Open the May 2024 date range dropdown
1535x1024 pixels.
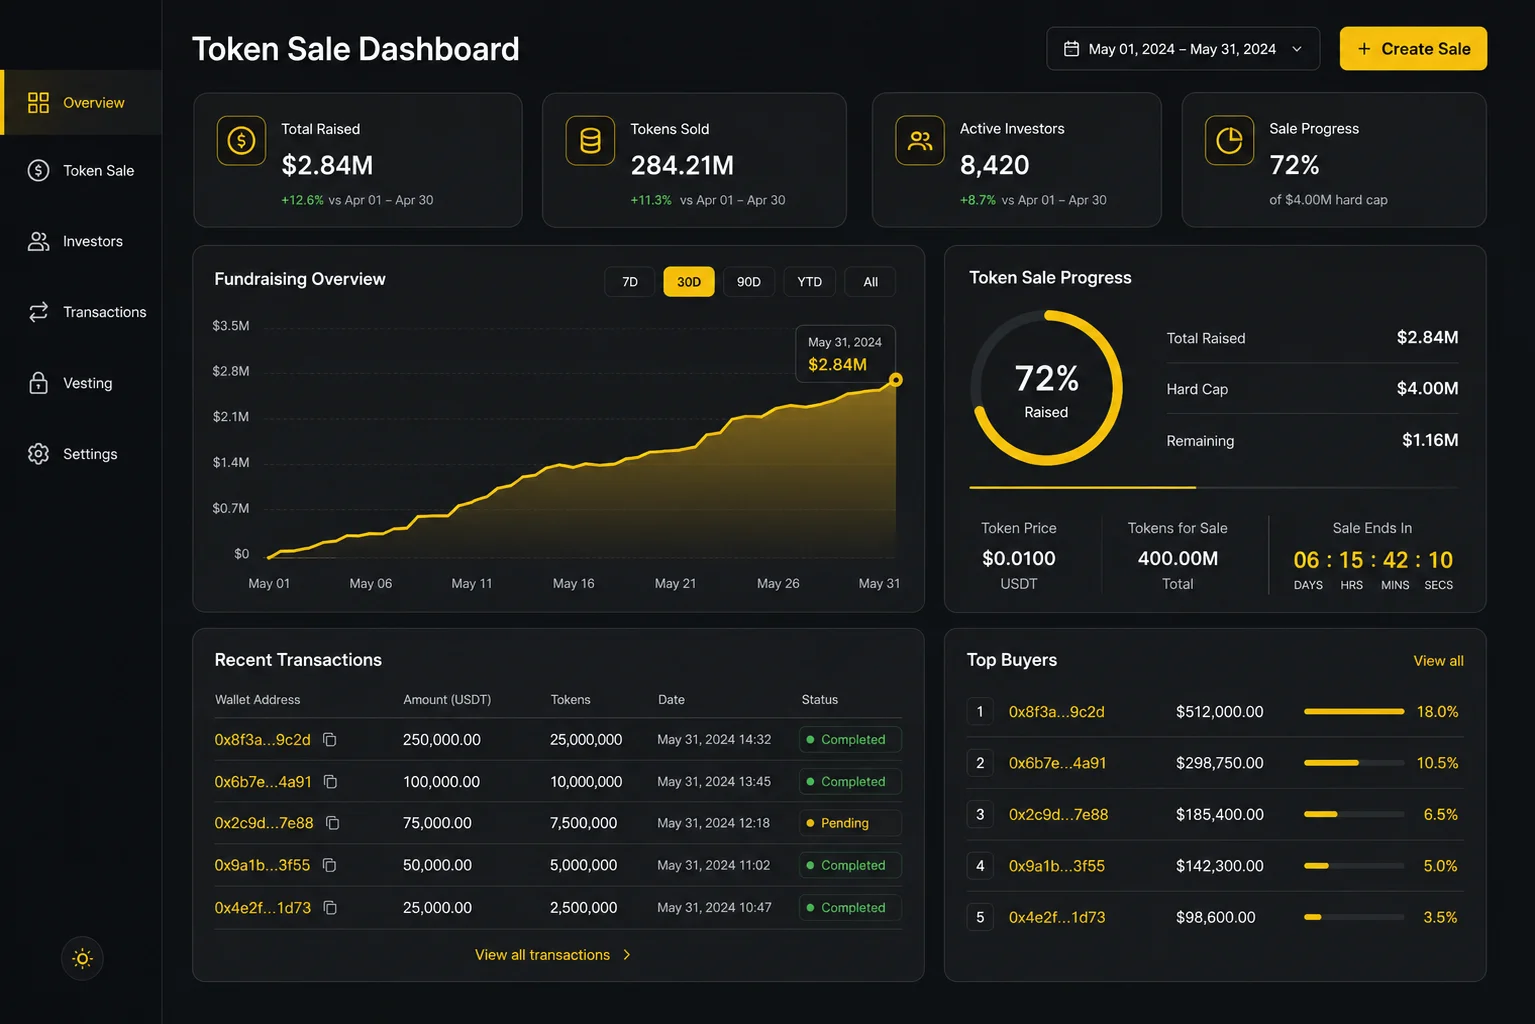(1183, 49)
